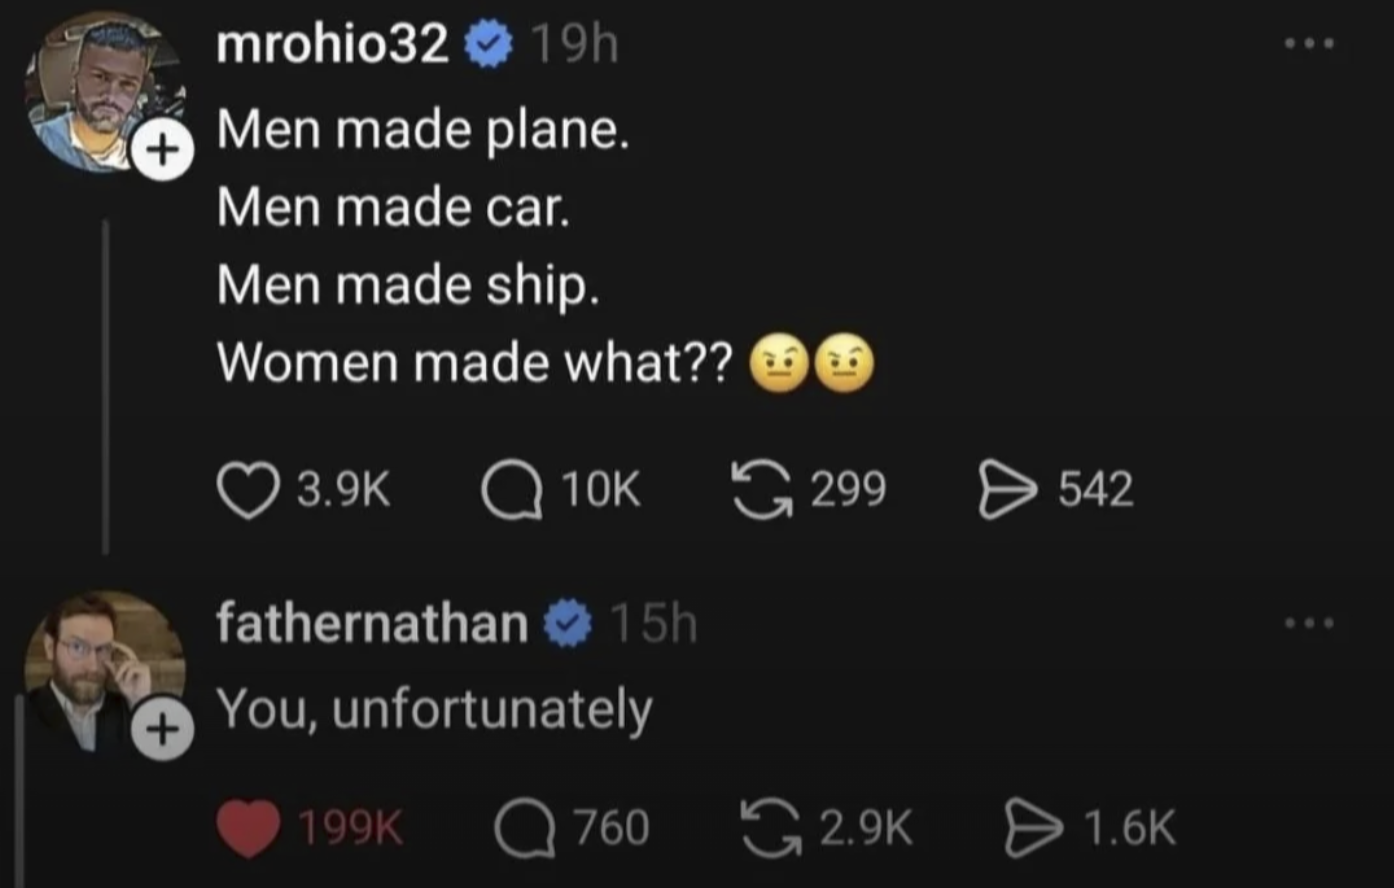The image size is (1394, 888).
Task: Open more options for fathernathan's reply
Action: pos(1309,623)
